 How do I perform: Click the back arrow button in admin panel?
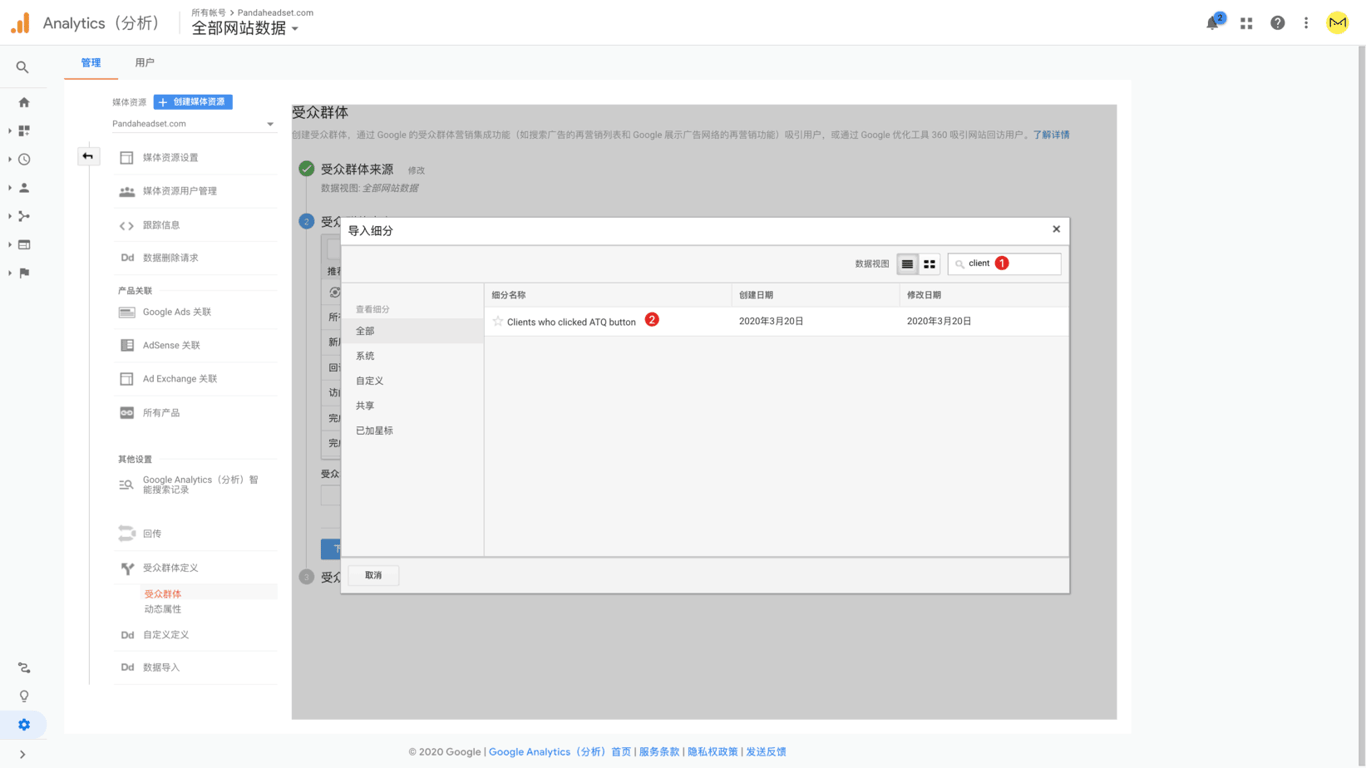point(88,156)
